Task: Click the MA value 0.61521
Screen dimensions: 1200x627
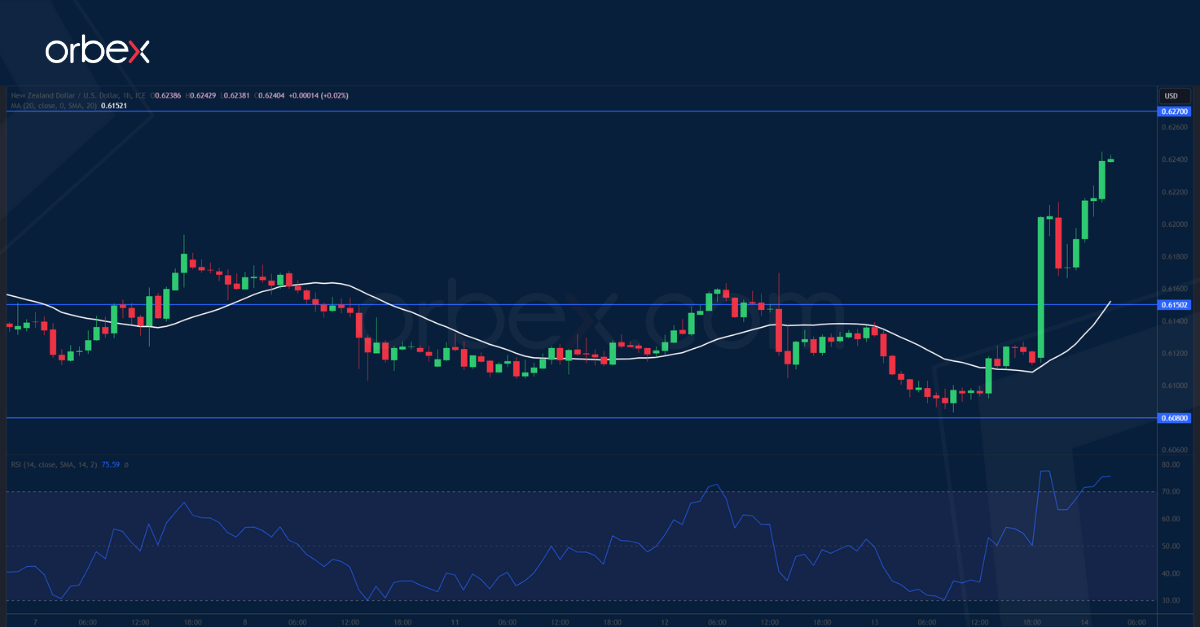Action: [113, 106]
